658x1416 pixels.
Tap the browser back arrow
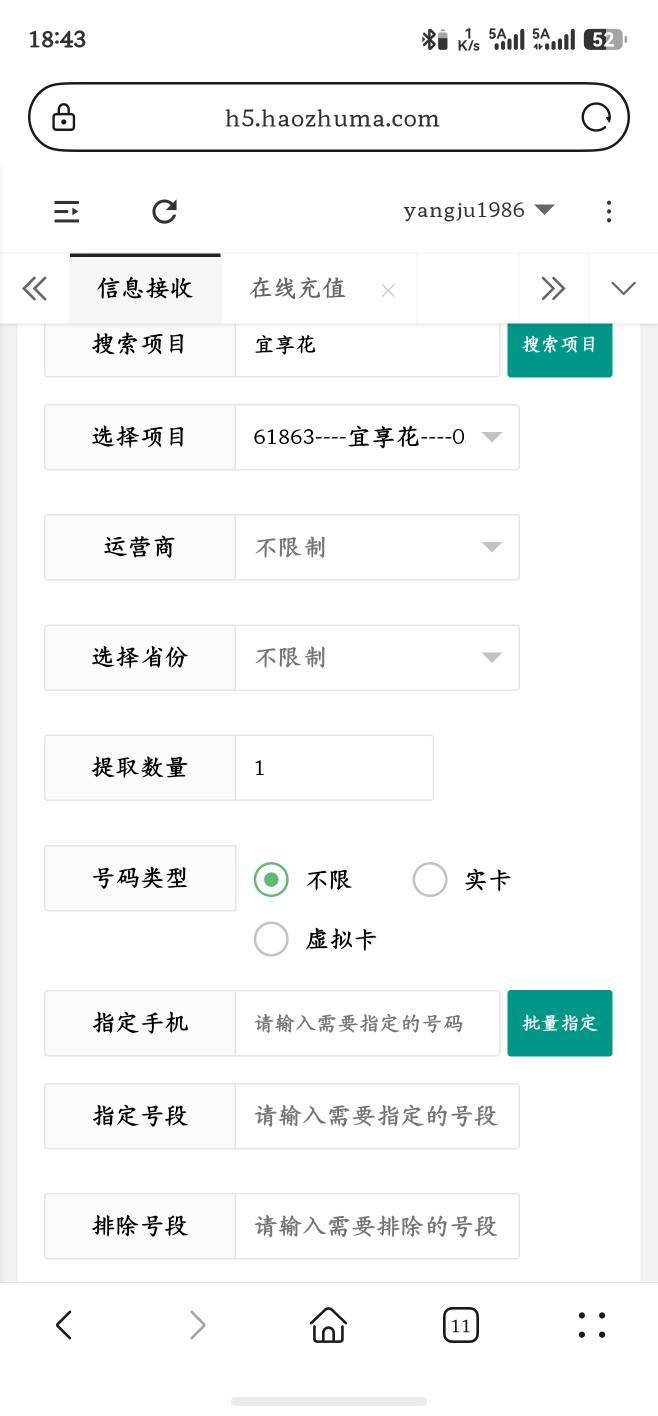pos(64,1326)
